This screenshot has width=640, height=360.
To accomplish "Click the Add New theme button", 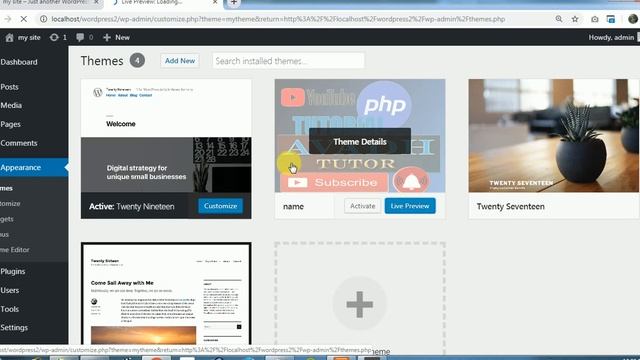I will (180, 61).
